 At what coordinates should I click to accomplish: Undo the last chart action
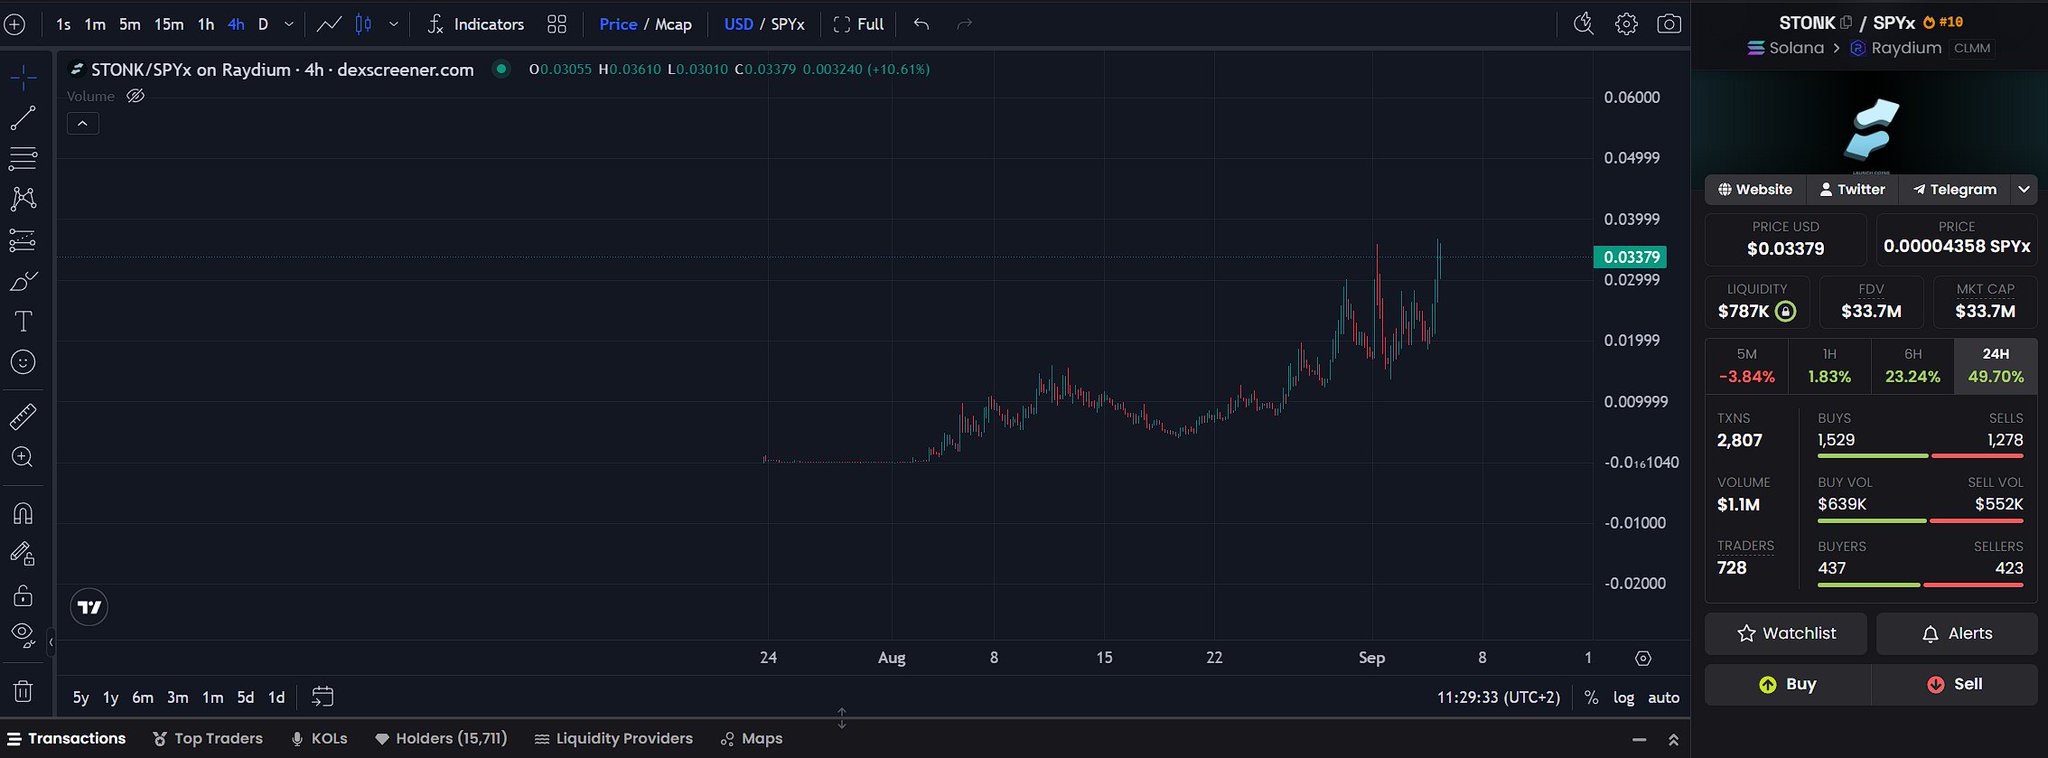pyautogui.click(x=921, y=24)
